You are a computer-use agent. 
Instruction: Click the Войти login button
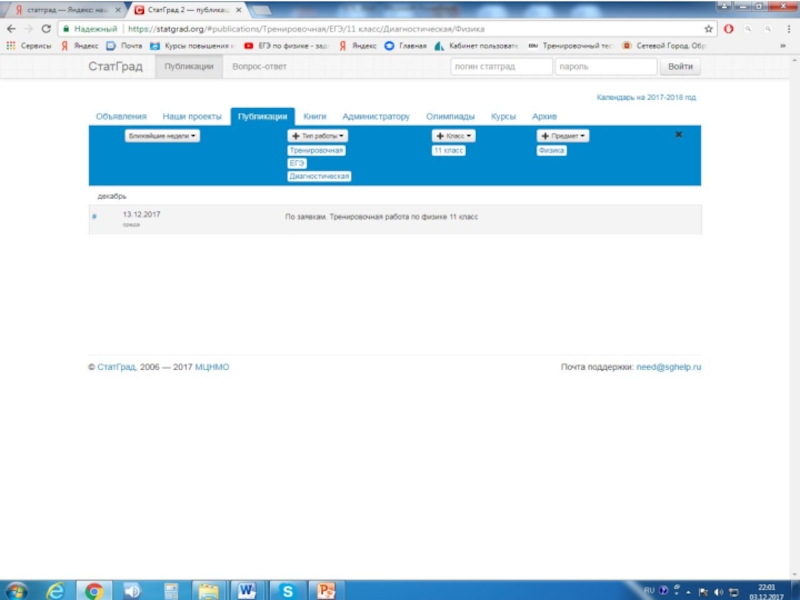coord(680,66)
